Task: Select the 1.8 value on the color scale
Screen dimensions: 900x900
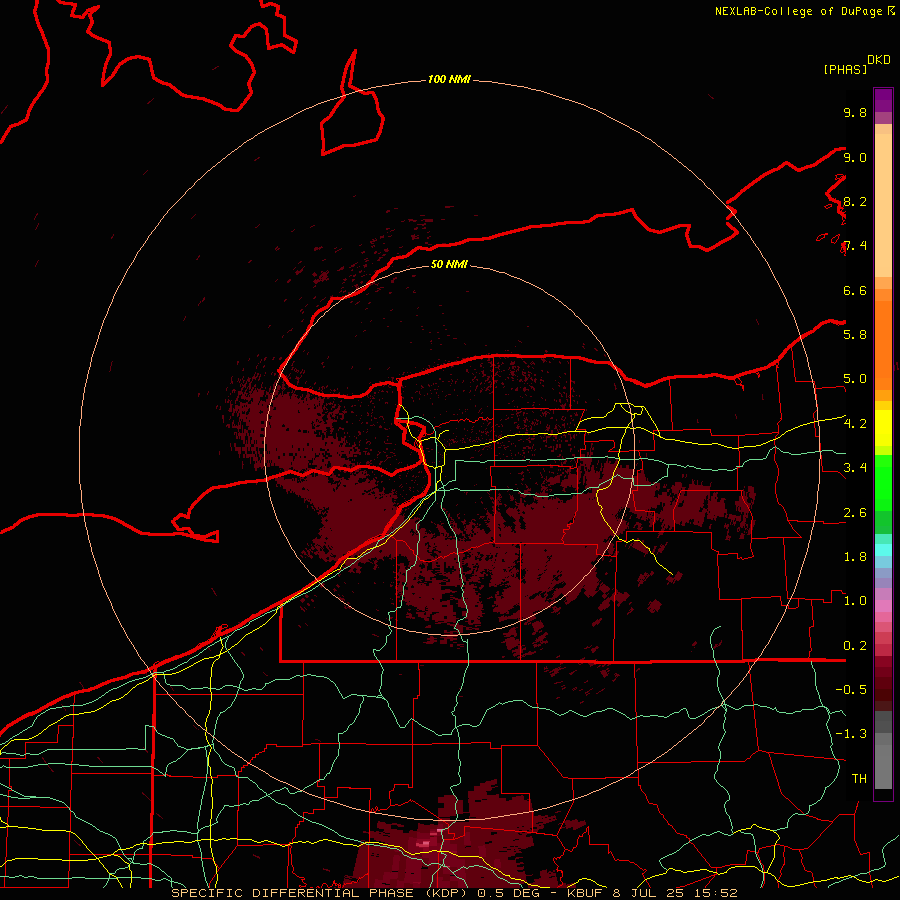Action: [855, 557]
